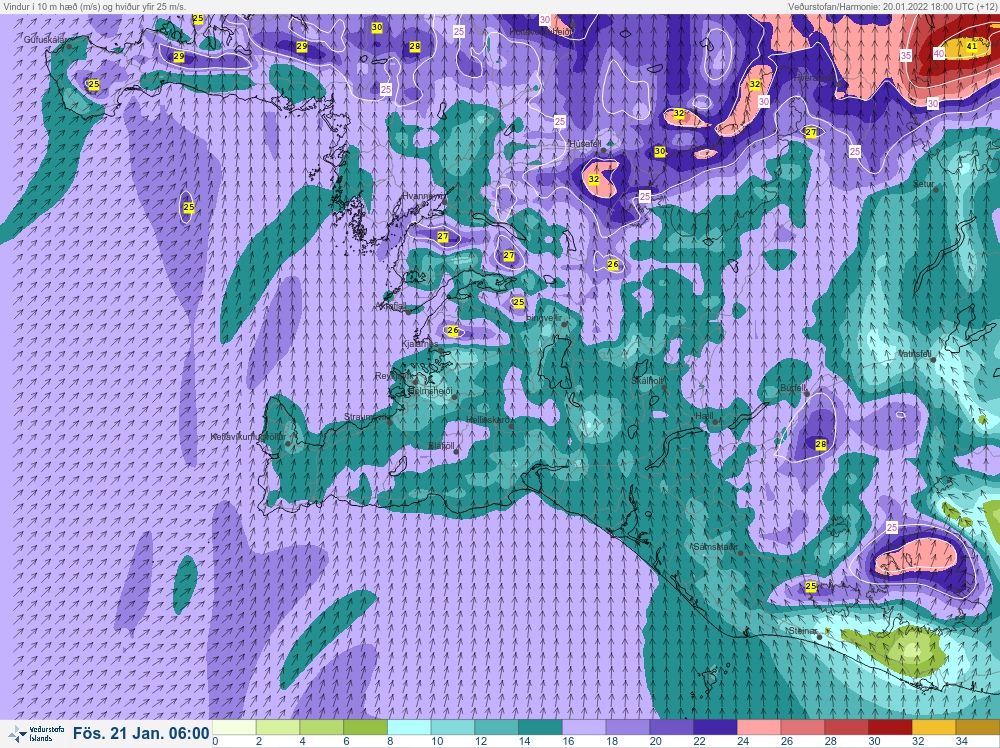Click the 25 gust marker near Gufuskálar
The width and height of the screenshot is (1000, 748).
[x=94, y=84]
